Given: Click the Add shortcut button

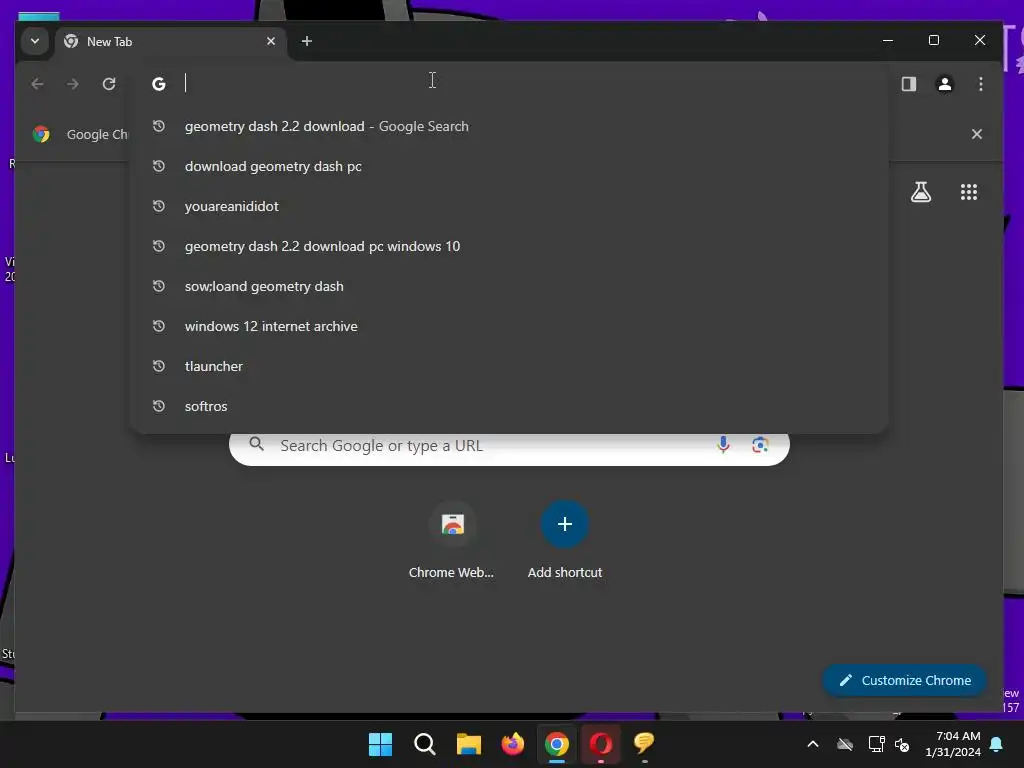Looking at the screenshot, I should click(x=565, y=541).
